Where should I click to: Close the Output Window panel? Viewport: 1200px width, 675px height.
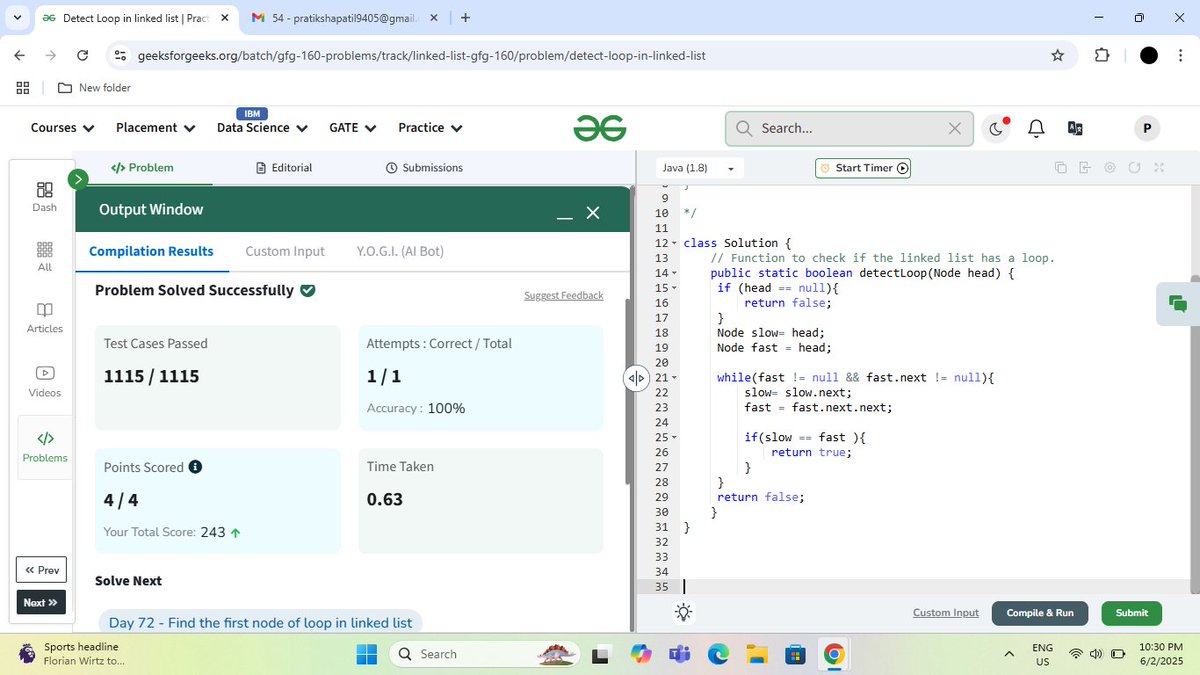pos(593,213)
